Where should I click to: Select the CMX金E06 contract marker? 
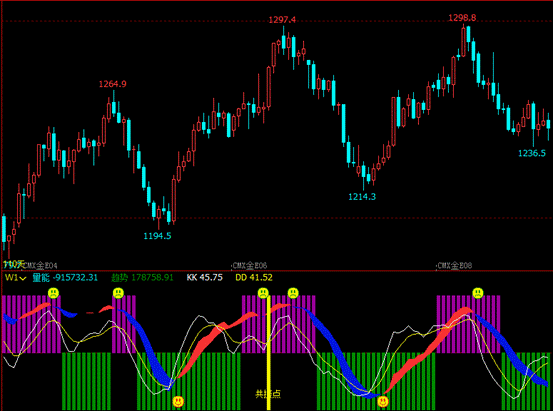250,265
